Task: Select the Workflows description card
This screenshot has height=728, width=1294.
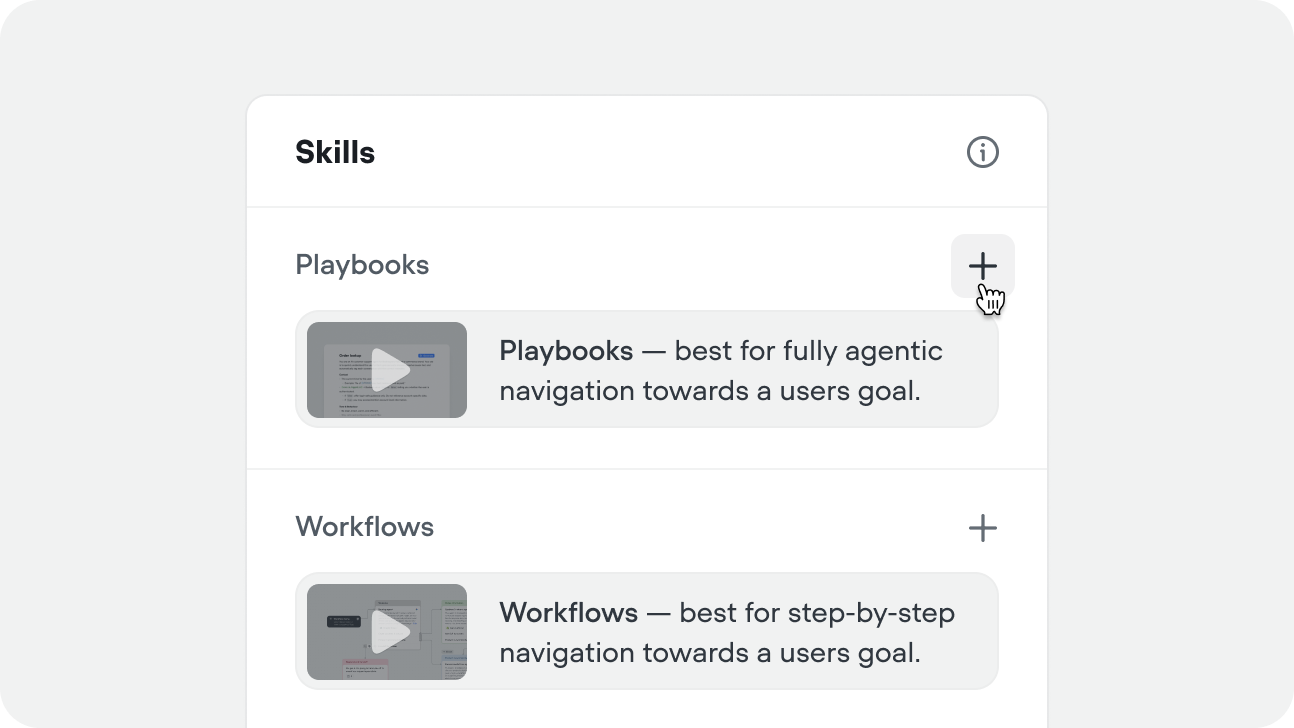Action: 645,631
